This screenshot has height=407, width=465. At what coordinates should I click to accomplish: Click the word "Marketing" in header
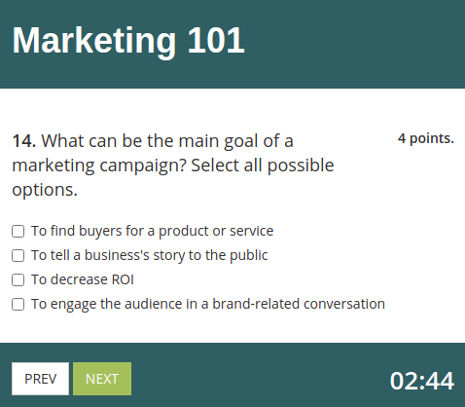[x=94, y=42]
